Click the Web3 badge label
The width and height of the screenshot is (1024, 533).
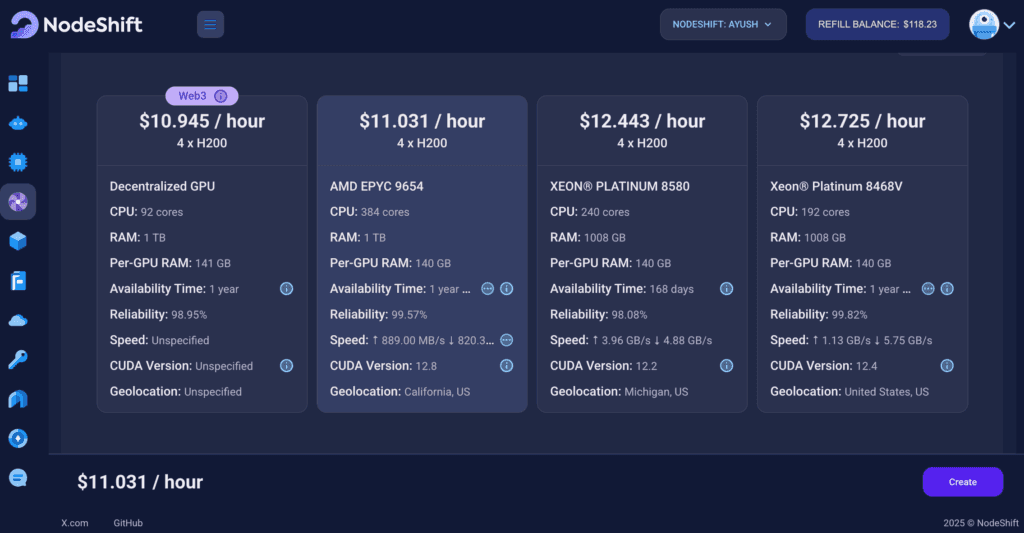[x=193, y=96]
